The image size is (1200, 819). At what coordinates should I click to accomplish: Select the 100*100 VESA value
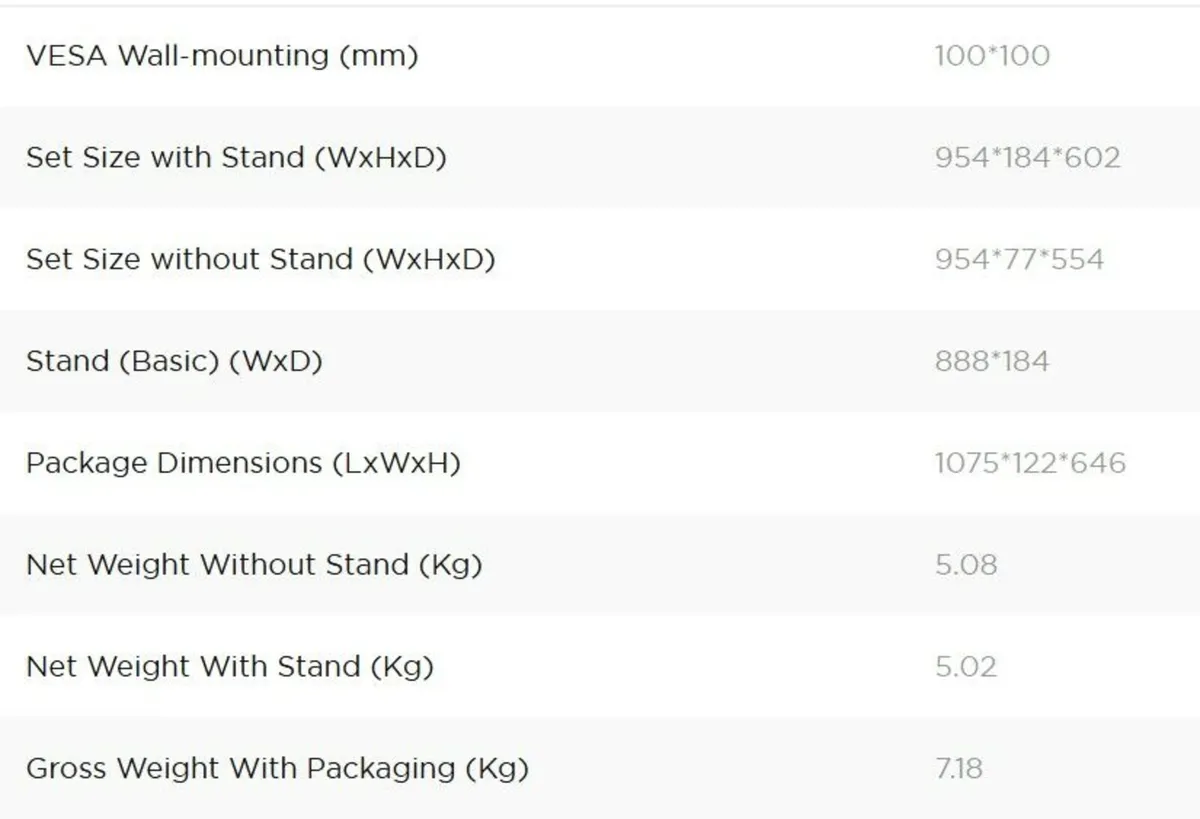(992, 55)
